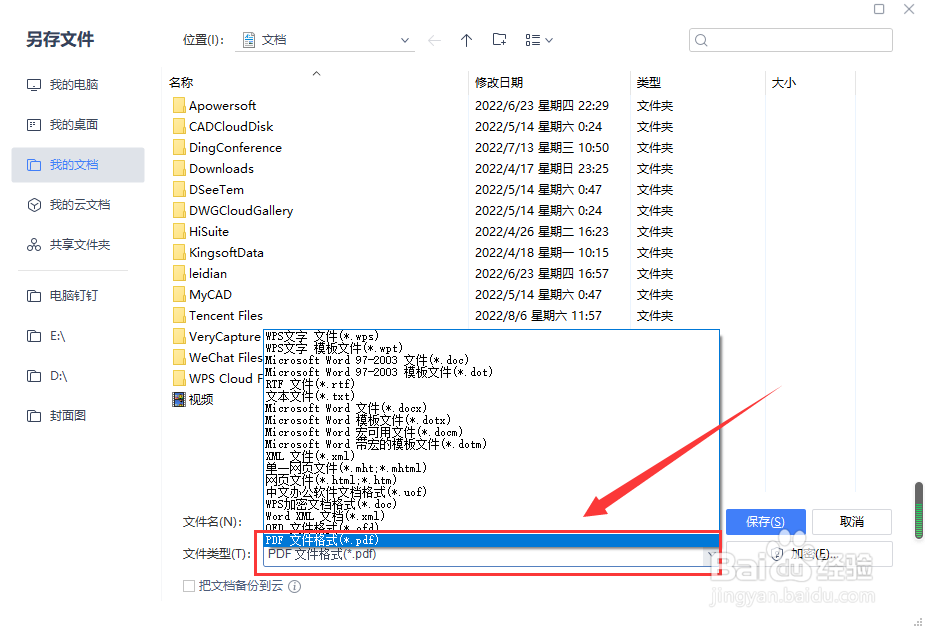Click the document icon in location bar

point(248,40)
